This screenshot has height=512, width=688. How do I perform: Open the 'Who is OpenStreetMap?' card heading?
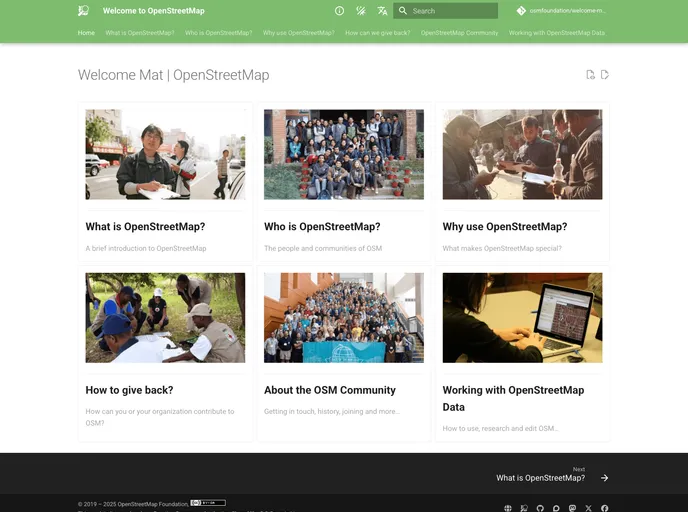pyautogui.click(x=322, y=227)
